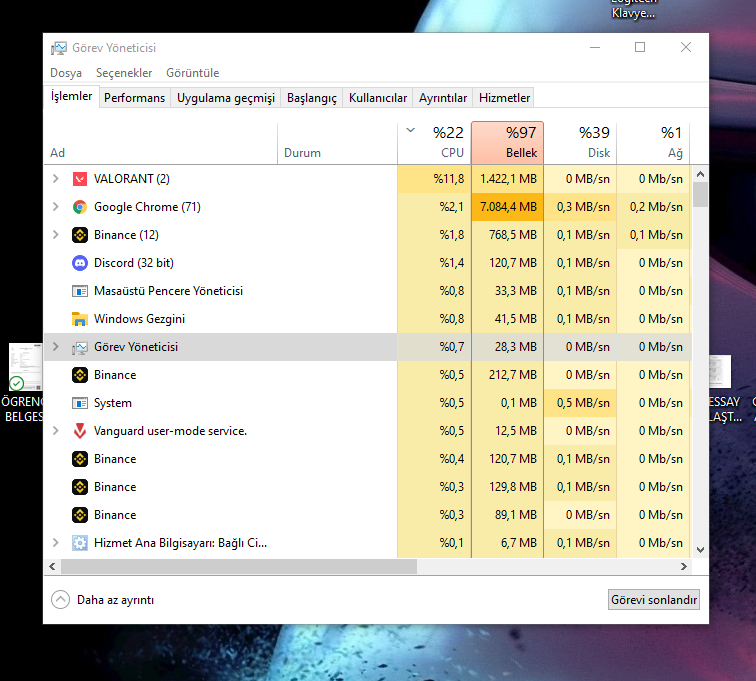Click vertical scrollbar up arrow
The height and width of the screenshot is (681, 756).
[701, 174]
